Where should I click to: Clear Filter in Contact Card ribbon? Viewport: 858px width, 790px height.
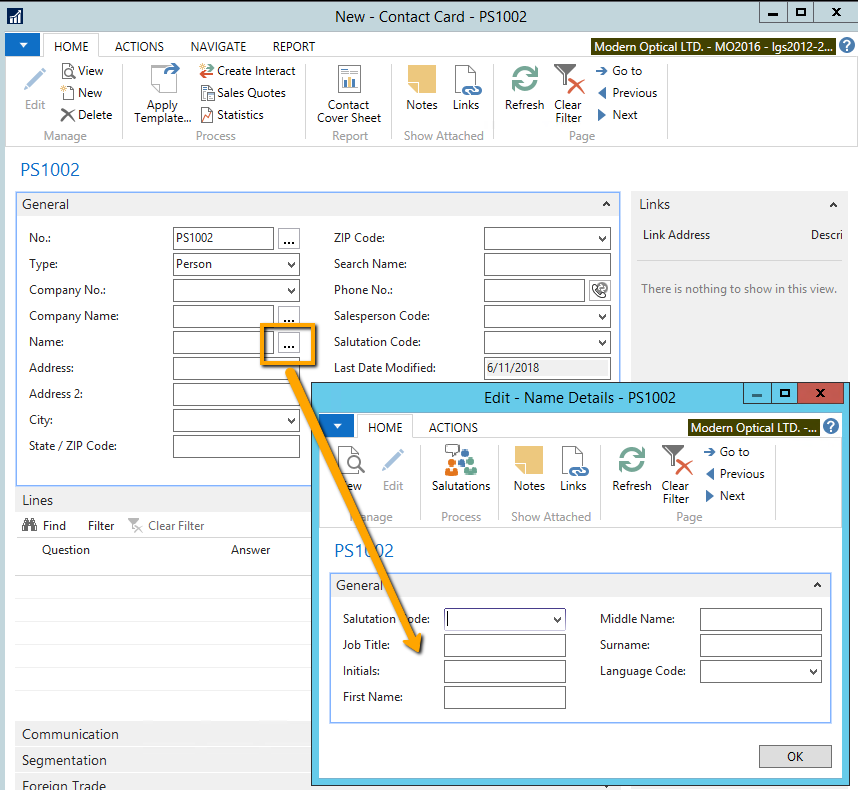569,94
